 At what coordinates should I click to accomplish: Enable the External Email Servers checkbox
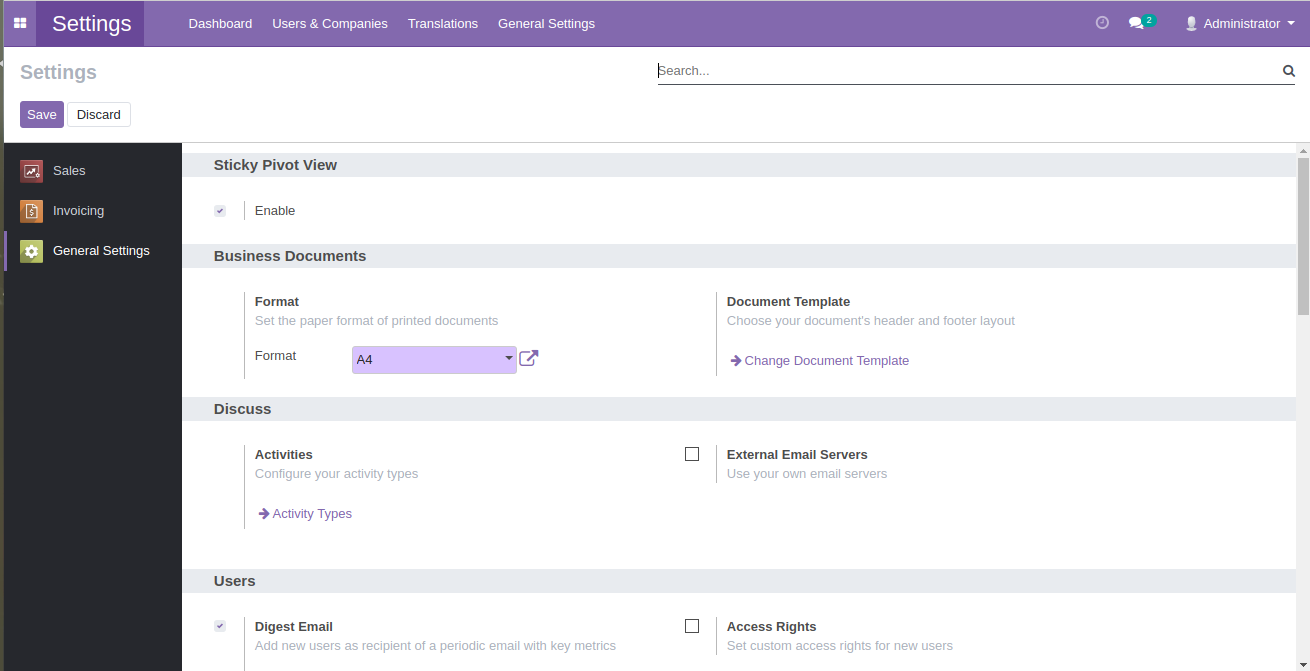pyautogui.click(x=692, y=454)
